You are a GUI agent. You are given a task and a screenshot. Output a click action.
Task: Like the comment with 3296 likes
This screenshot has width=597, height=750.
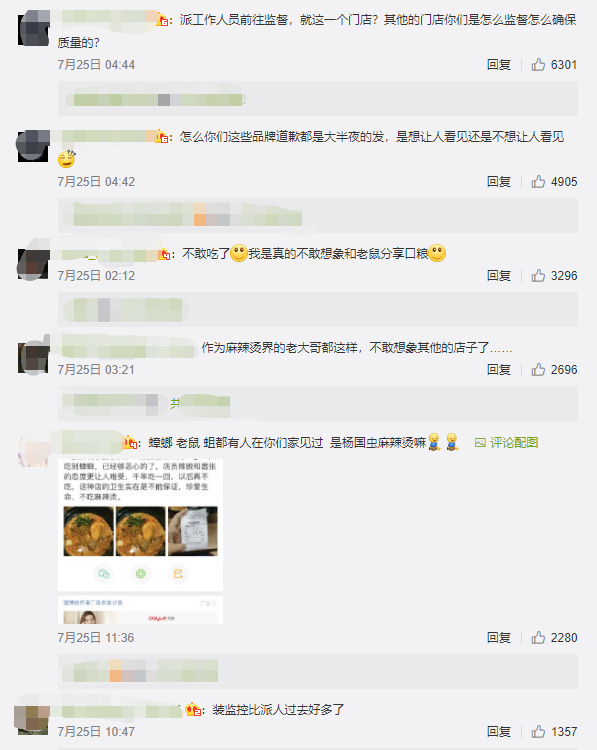pyautogui.click(x=538, y=276)
